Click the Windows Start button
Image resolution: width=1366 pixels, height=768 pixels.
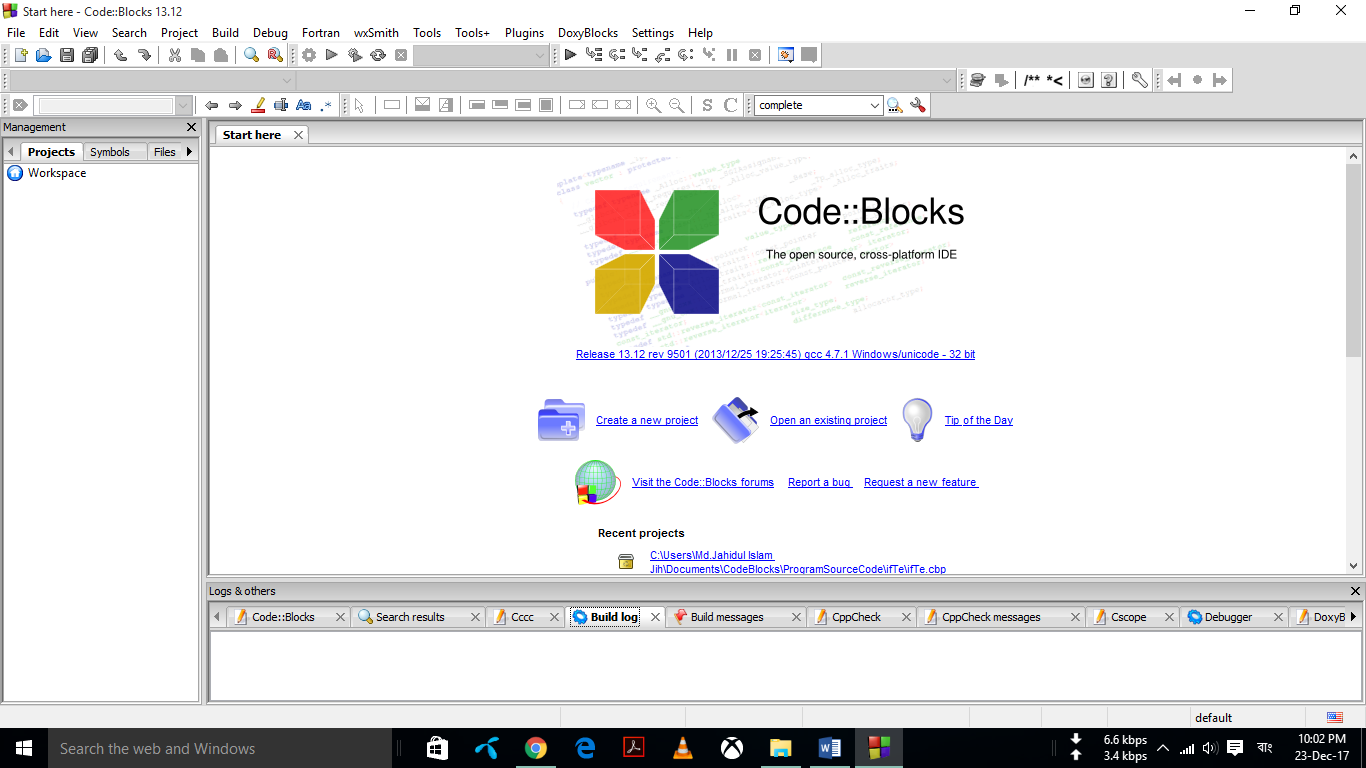pos(24,748)
